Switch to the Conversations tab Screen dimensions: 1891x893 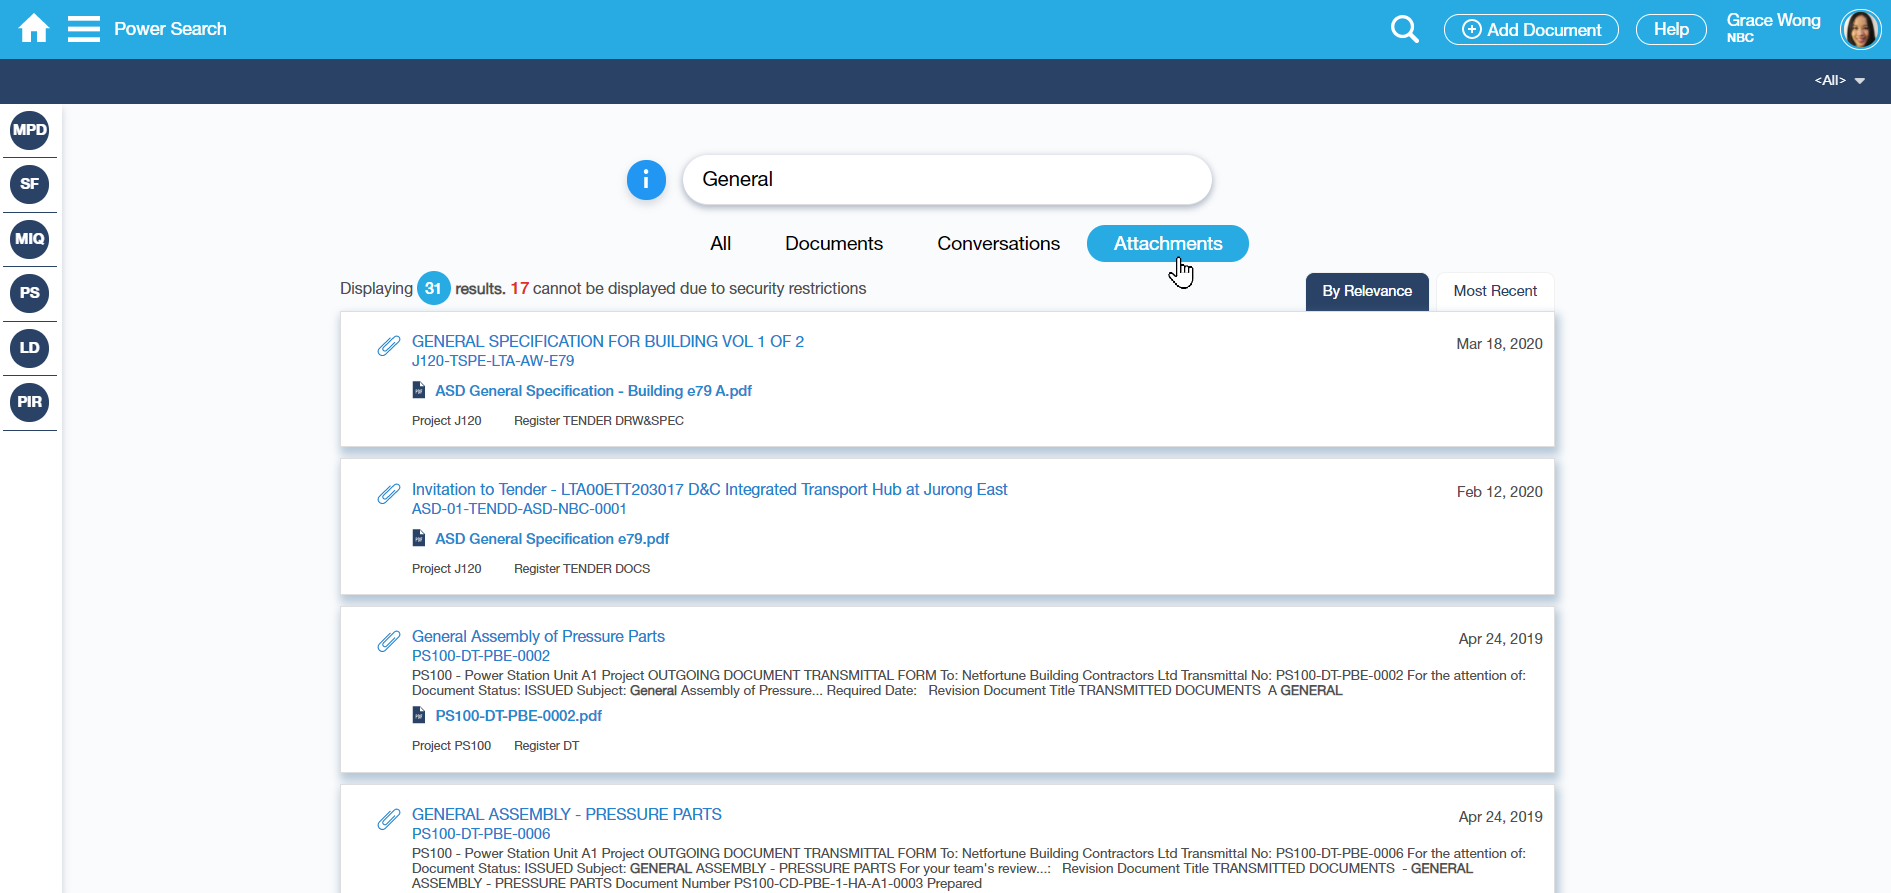pos(998,244)
